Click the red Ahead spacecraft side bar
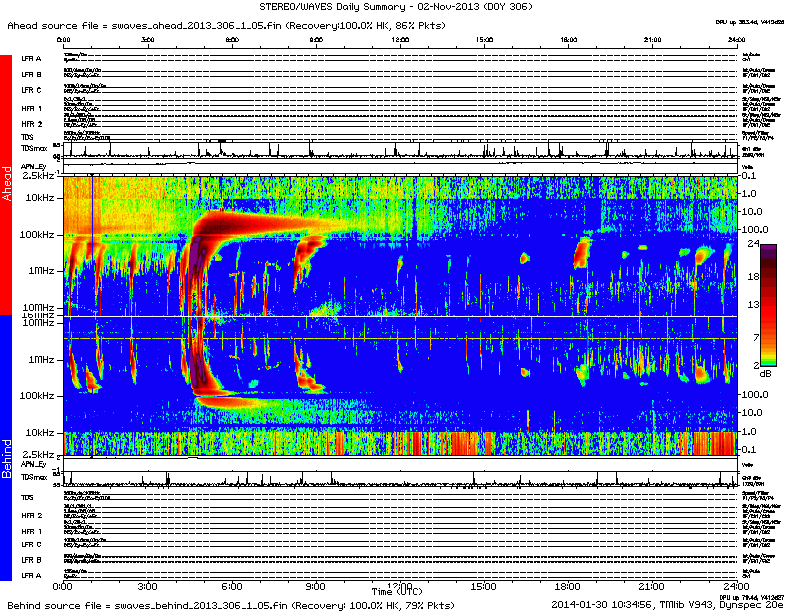792x612 pixels. (6, 185)
